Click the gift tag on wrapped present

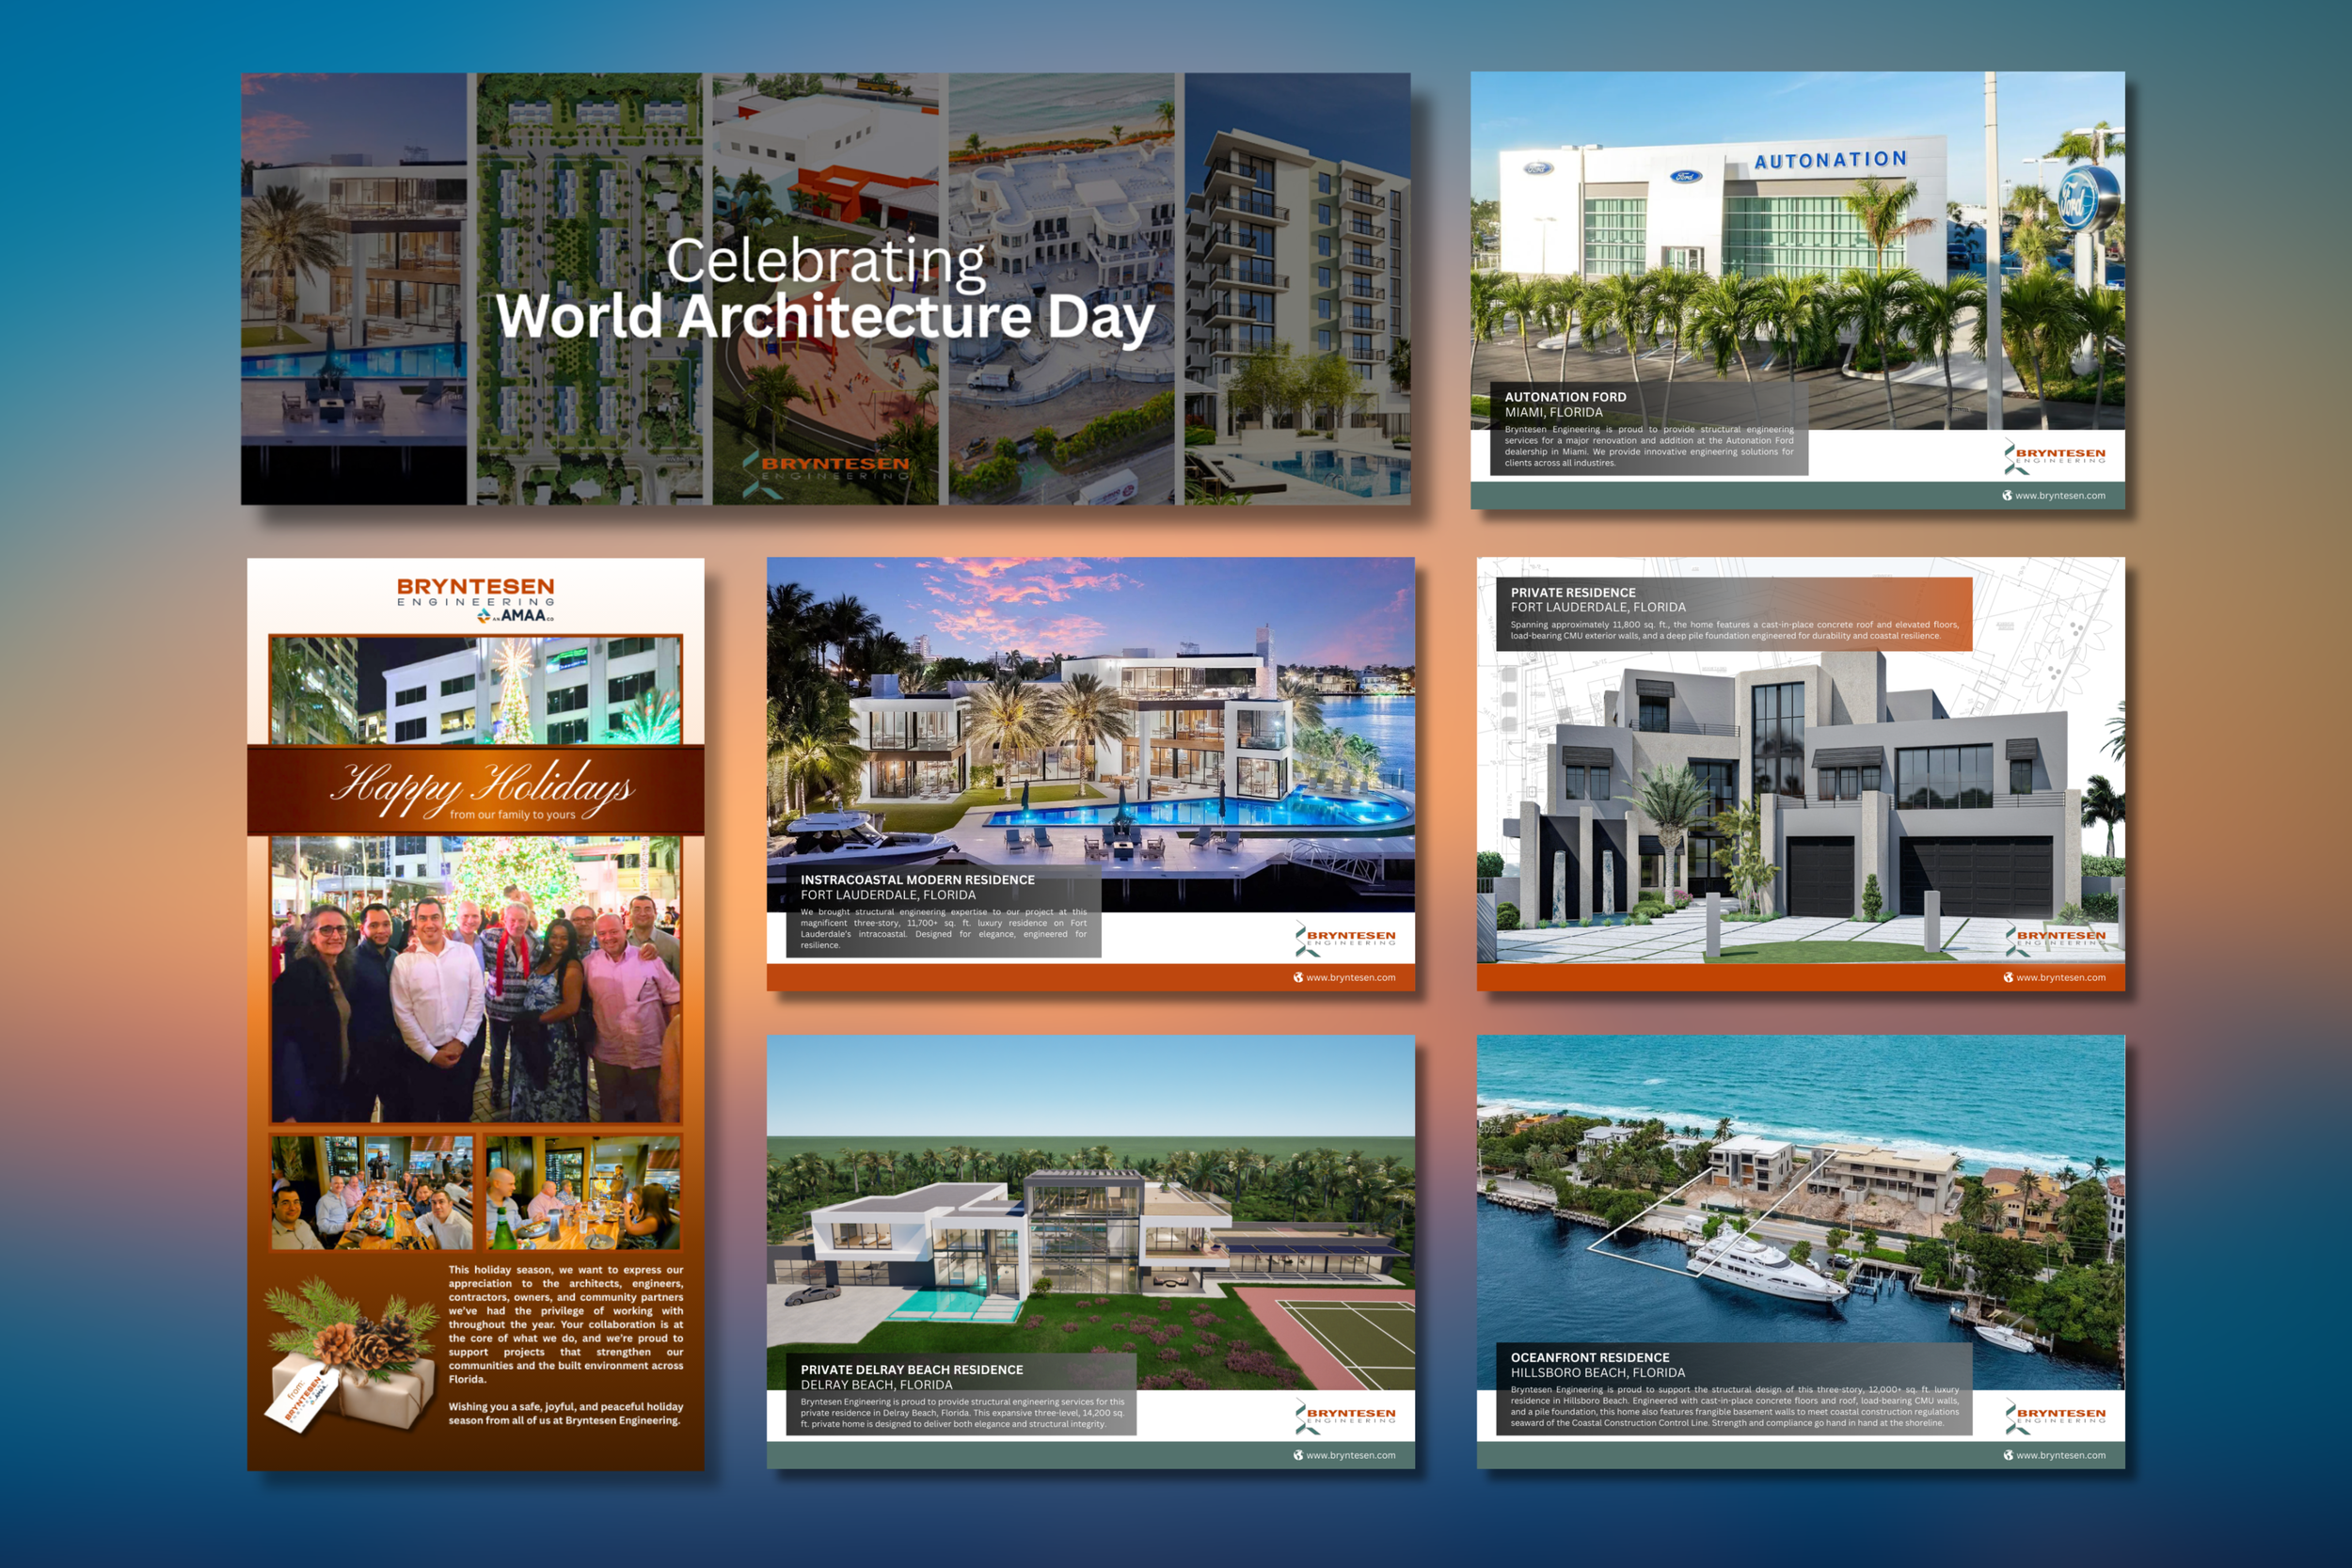[x=303, y=1398]
